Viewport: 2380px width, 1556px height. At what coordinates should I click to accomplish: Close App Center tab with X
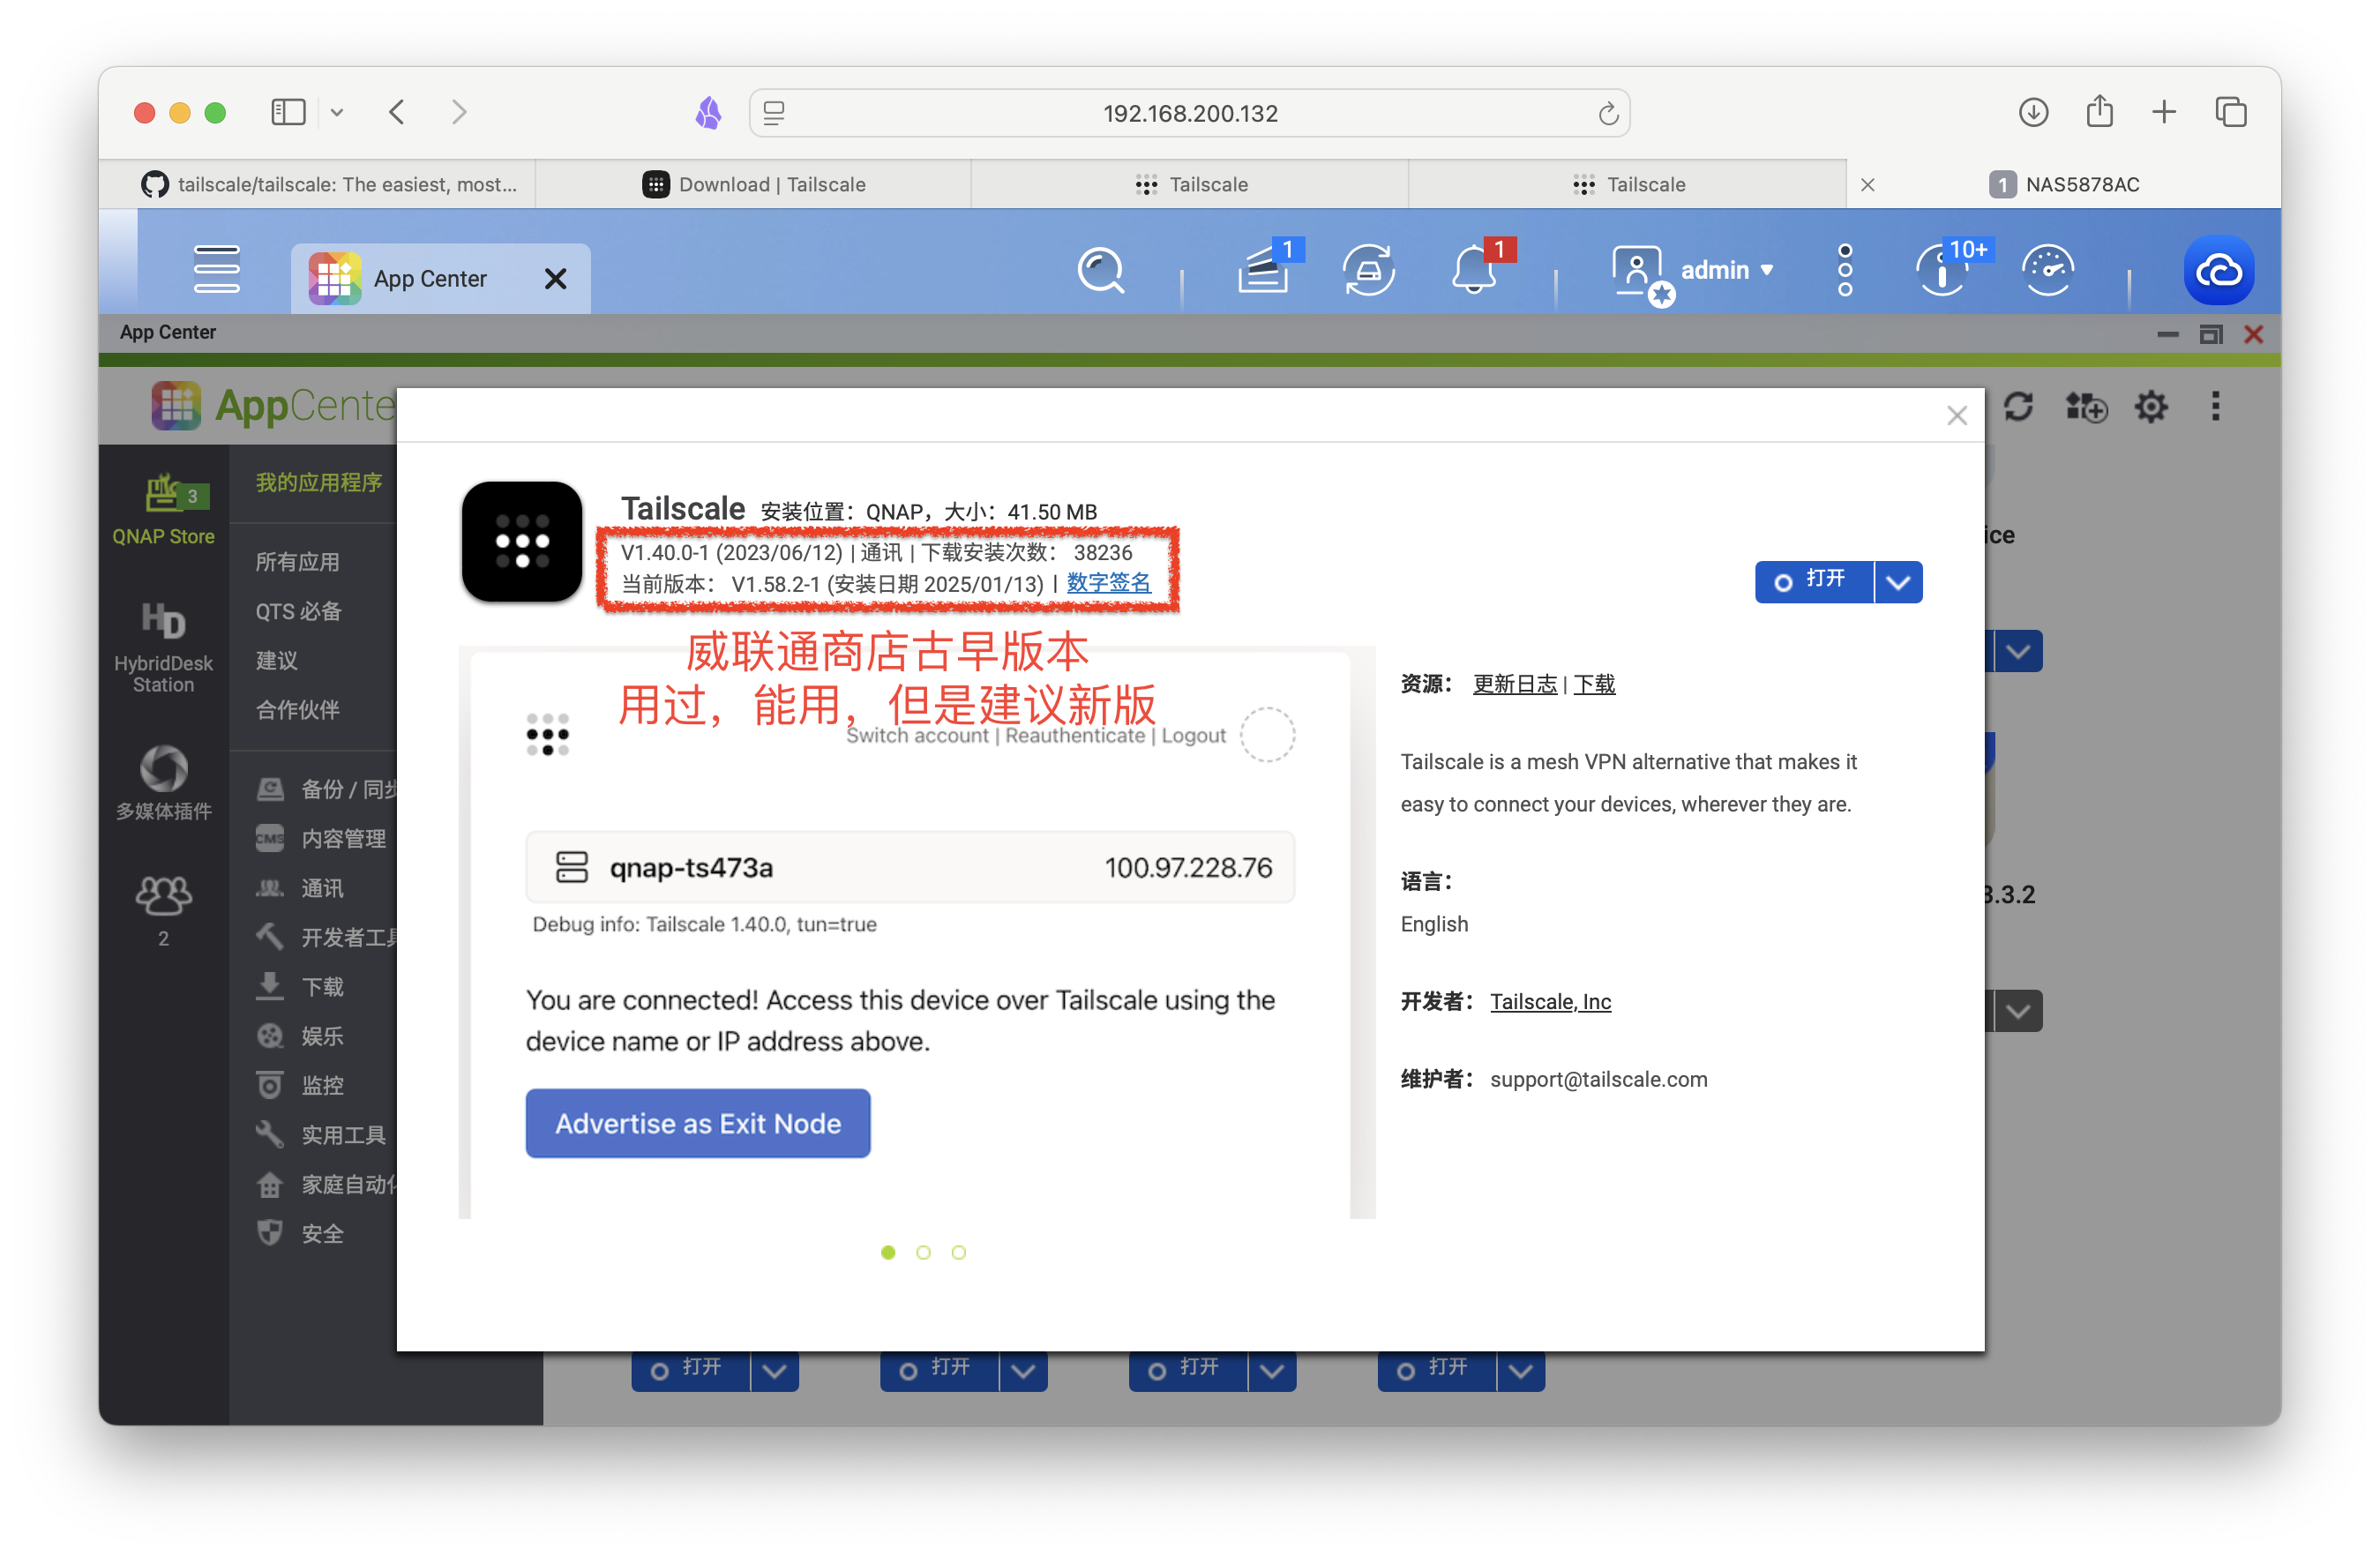(x=555, y=279)
